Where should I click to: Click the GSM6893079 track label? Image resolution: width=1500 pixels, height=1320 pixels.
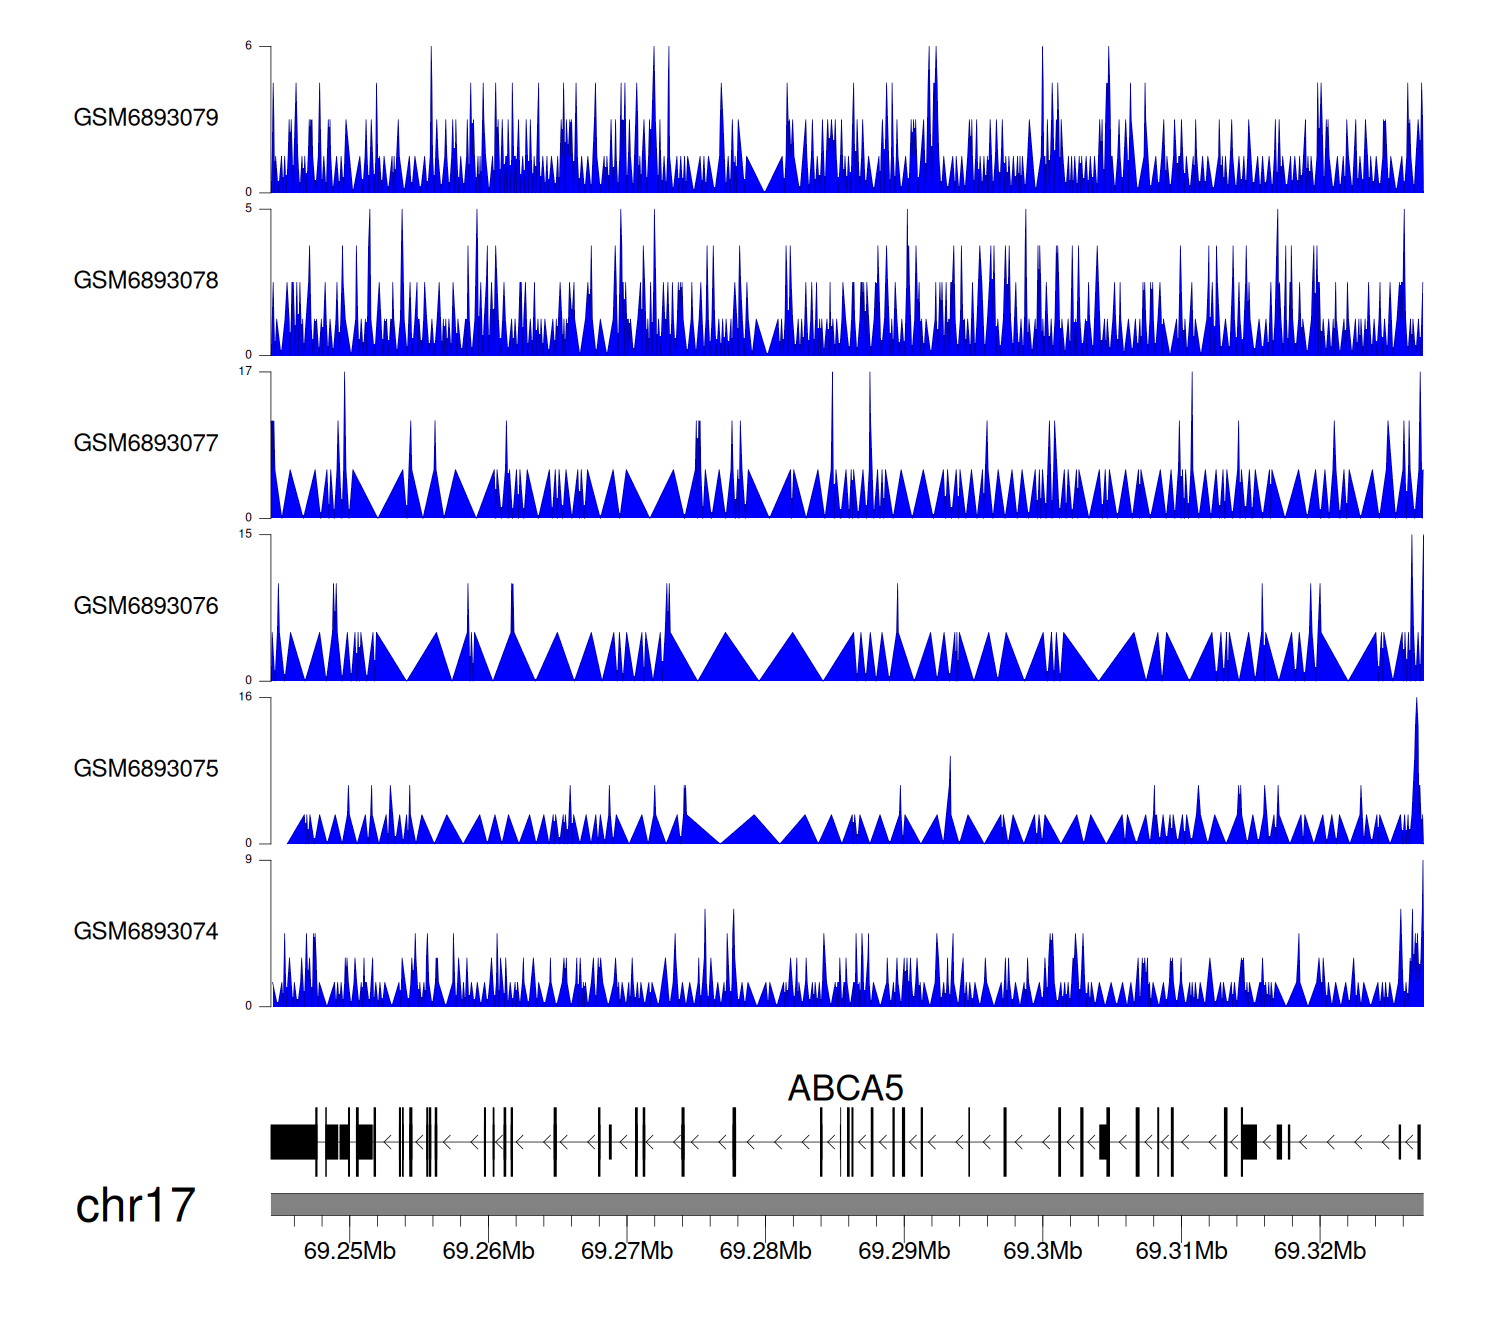146,118
